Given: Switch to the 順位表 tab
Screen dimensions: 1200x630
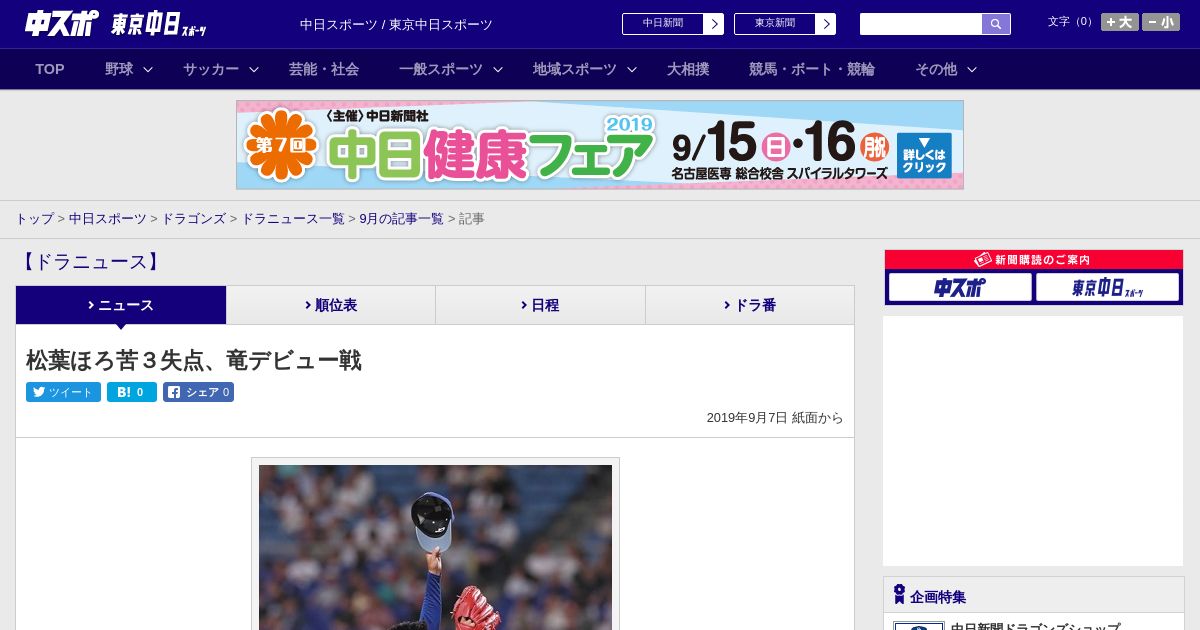Looking at the screenshot, I should click(331, 305).
